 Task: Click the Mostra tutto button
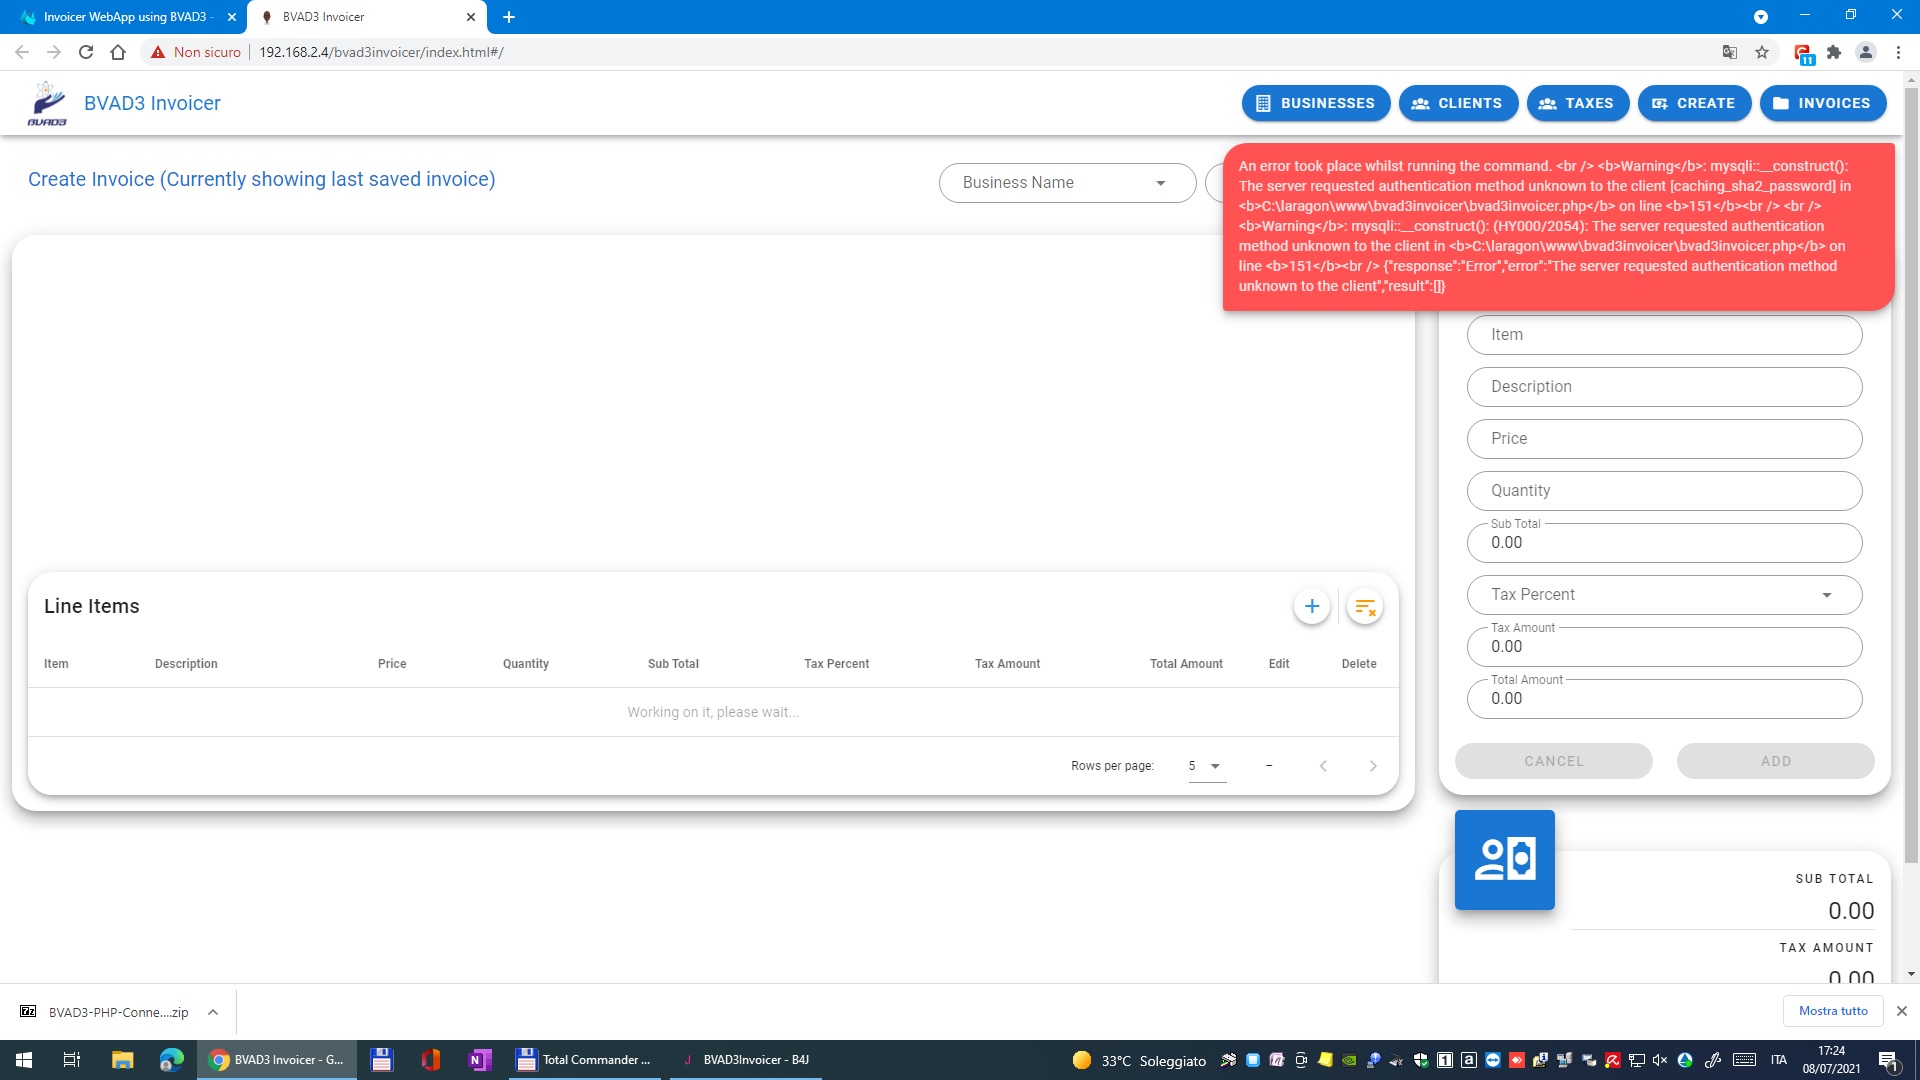coord(1832,1011)
